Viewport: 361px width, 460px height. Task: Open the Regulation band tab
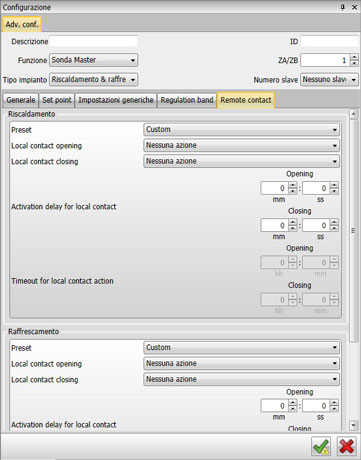(x=187, y=100)
